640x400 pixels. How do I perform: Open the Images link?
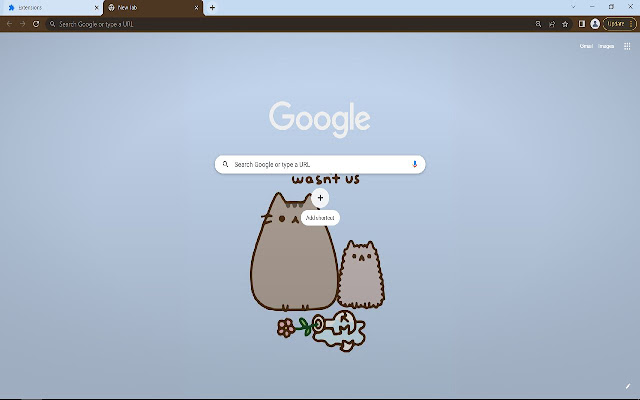coord(606,46)
